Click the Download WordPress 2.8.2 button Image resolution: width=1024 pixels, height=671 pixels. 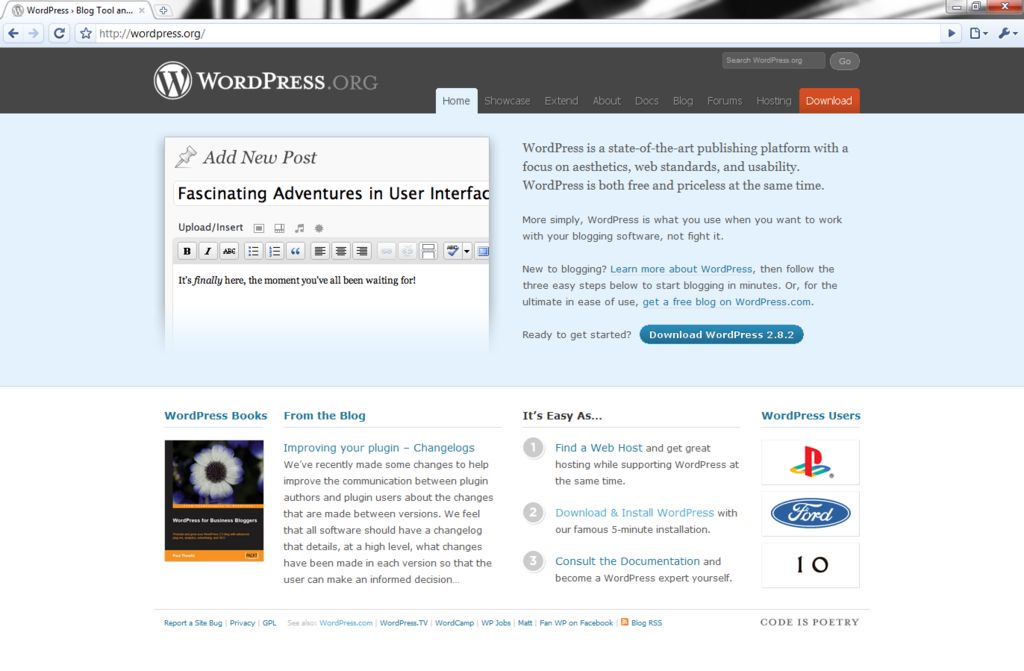click(x=721, y=335)
